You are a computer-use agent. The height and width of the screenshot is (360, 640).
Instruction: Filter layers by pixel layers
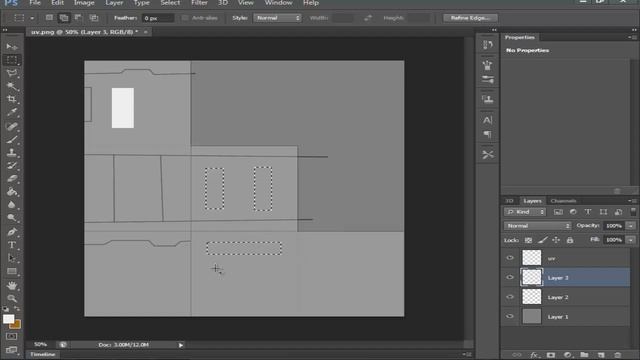click(558, 212)
